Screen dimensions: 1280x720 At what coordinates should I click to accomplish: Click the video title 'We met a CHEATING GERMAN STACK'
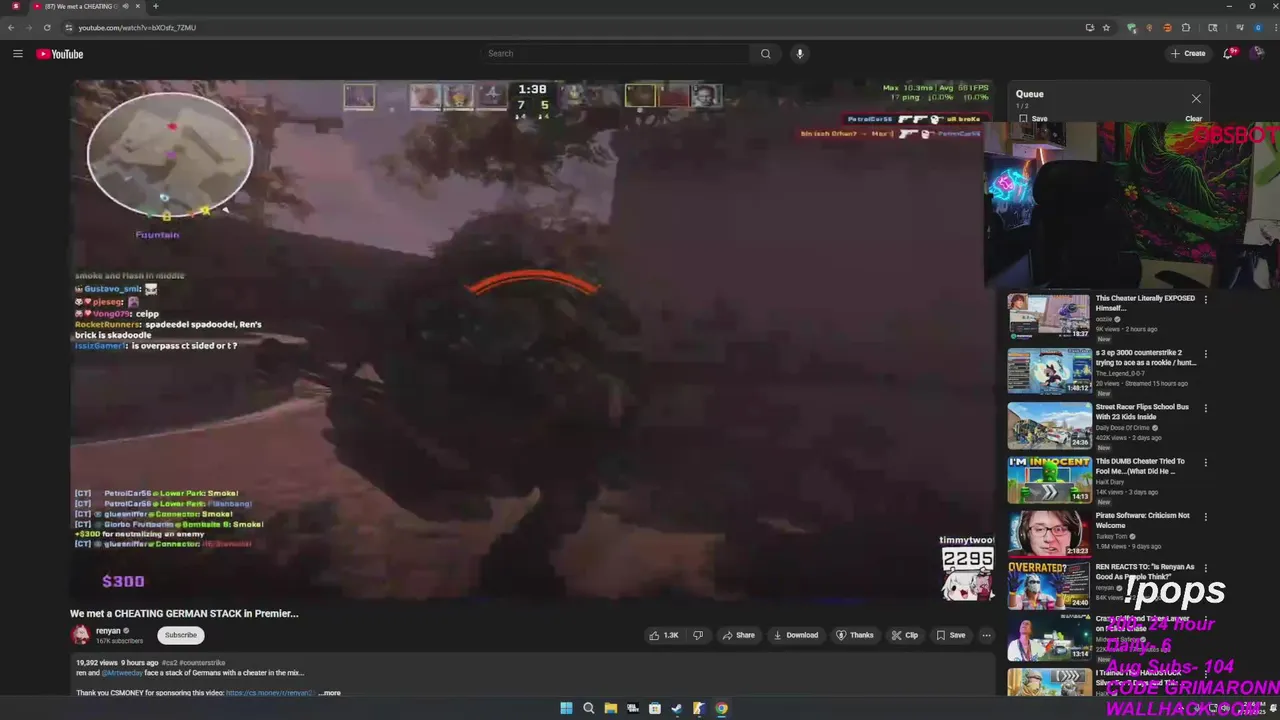click(x=184, y=613)
